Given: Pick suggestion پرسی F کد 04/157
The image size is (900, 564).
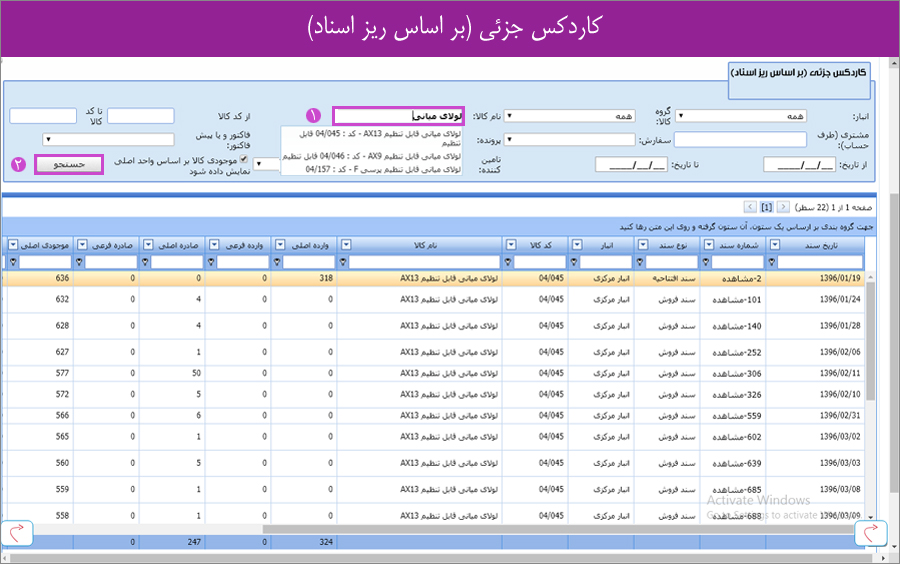Looking at the screenshot, I should (383, 169).
